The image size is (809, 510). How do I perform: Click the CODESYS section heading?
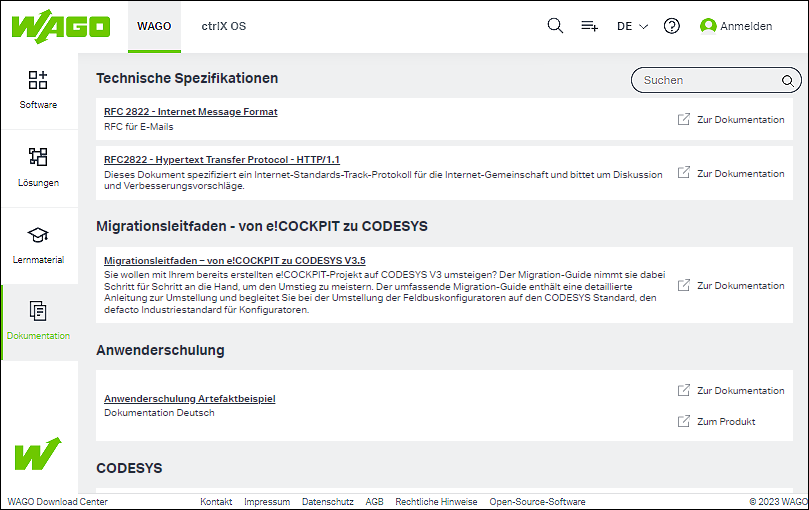(x=129, y=468)
